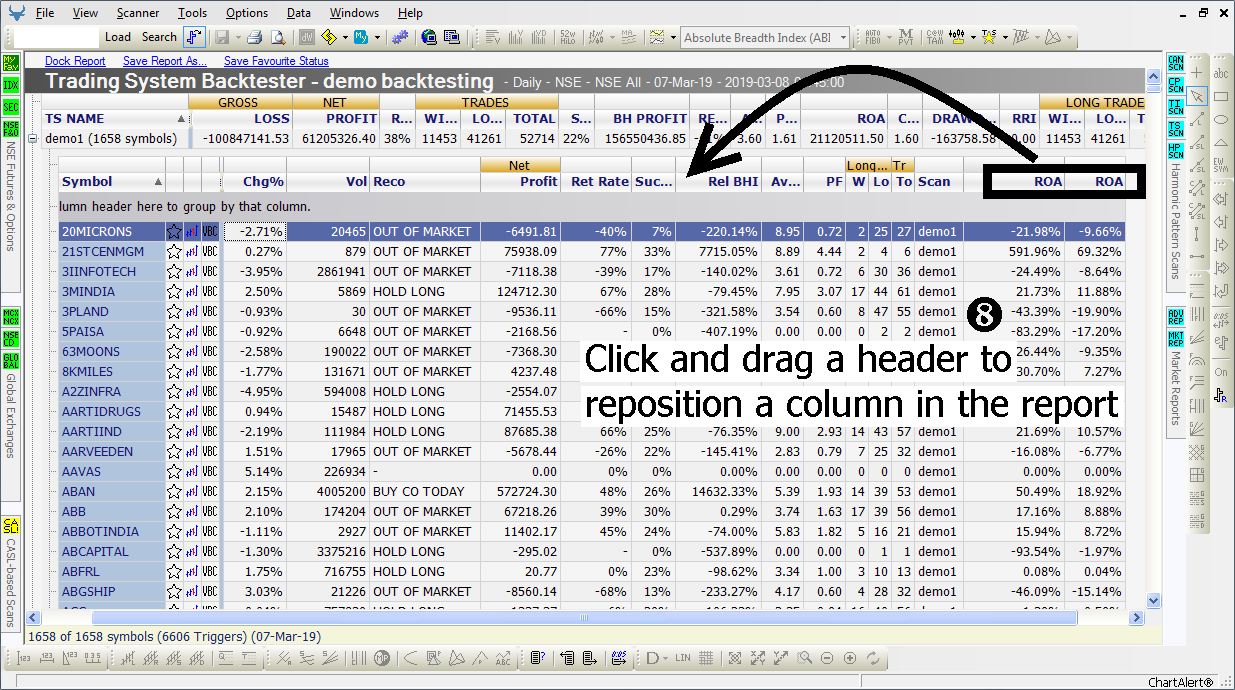Viewport: 1235px width, 690px height.
Task: Click the TS SCN scan icon
Action: tap(1175, 128)
